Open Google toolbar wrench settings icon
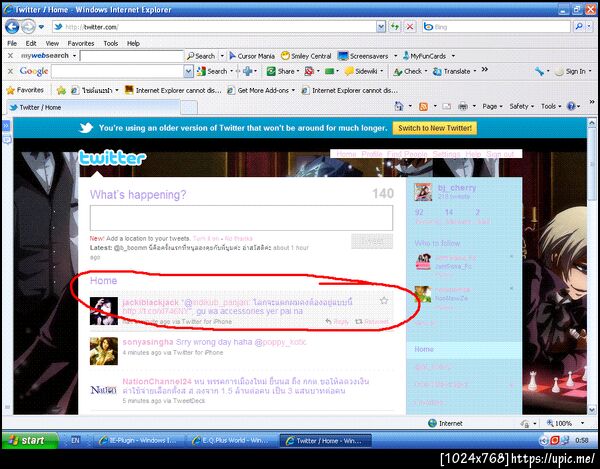The width and height of the screenshot is (600, 469). (x=540, y=71)
